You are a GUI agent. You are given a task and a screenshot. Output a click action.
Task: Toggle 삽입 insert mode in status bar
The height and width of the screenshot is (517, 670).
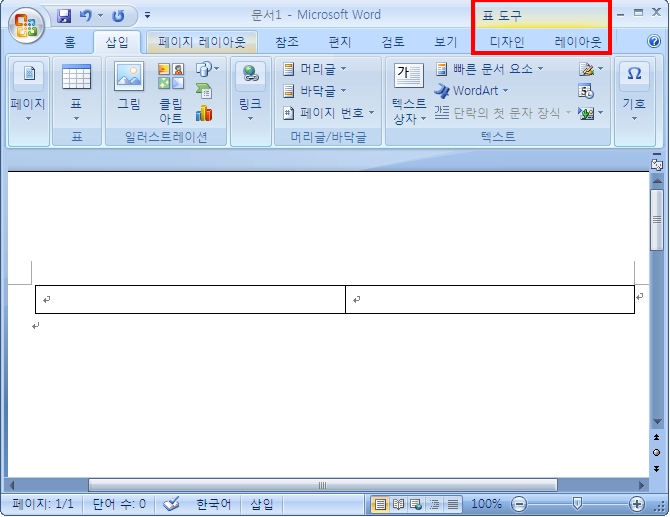pos(262,504)
